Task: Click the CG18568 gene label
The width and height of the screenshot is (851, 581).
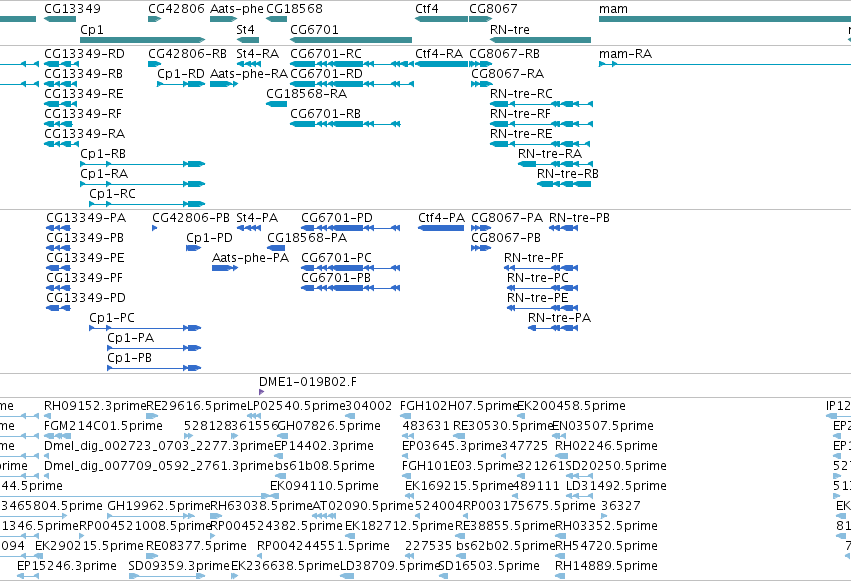Action: (x=294, y=9)
